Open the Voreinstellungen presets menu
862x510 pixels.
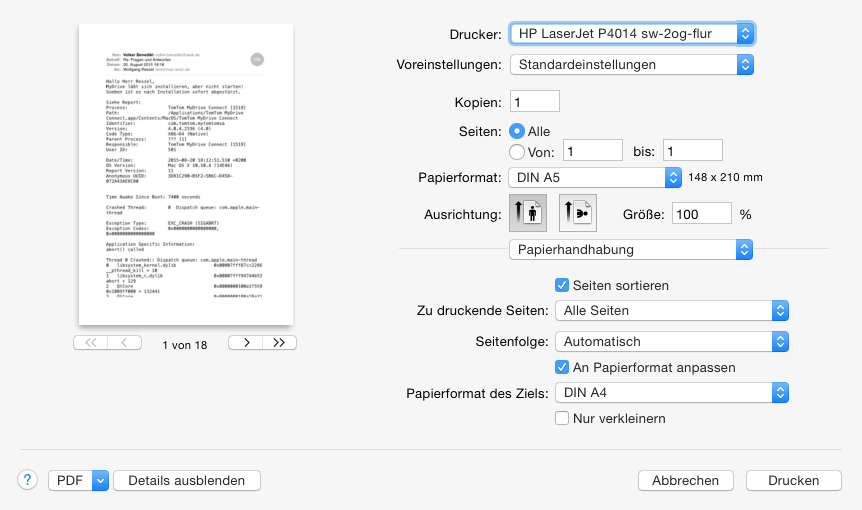point(631,64)
